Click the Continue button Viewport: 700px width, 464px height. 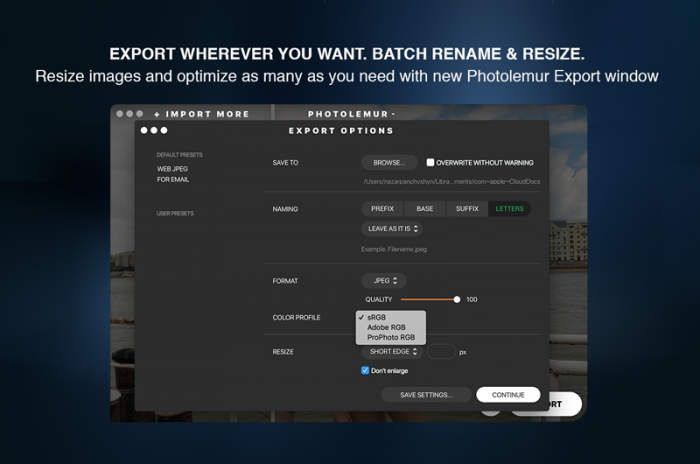(x=508, y=395)
